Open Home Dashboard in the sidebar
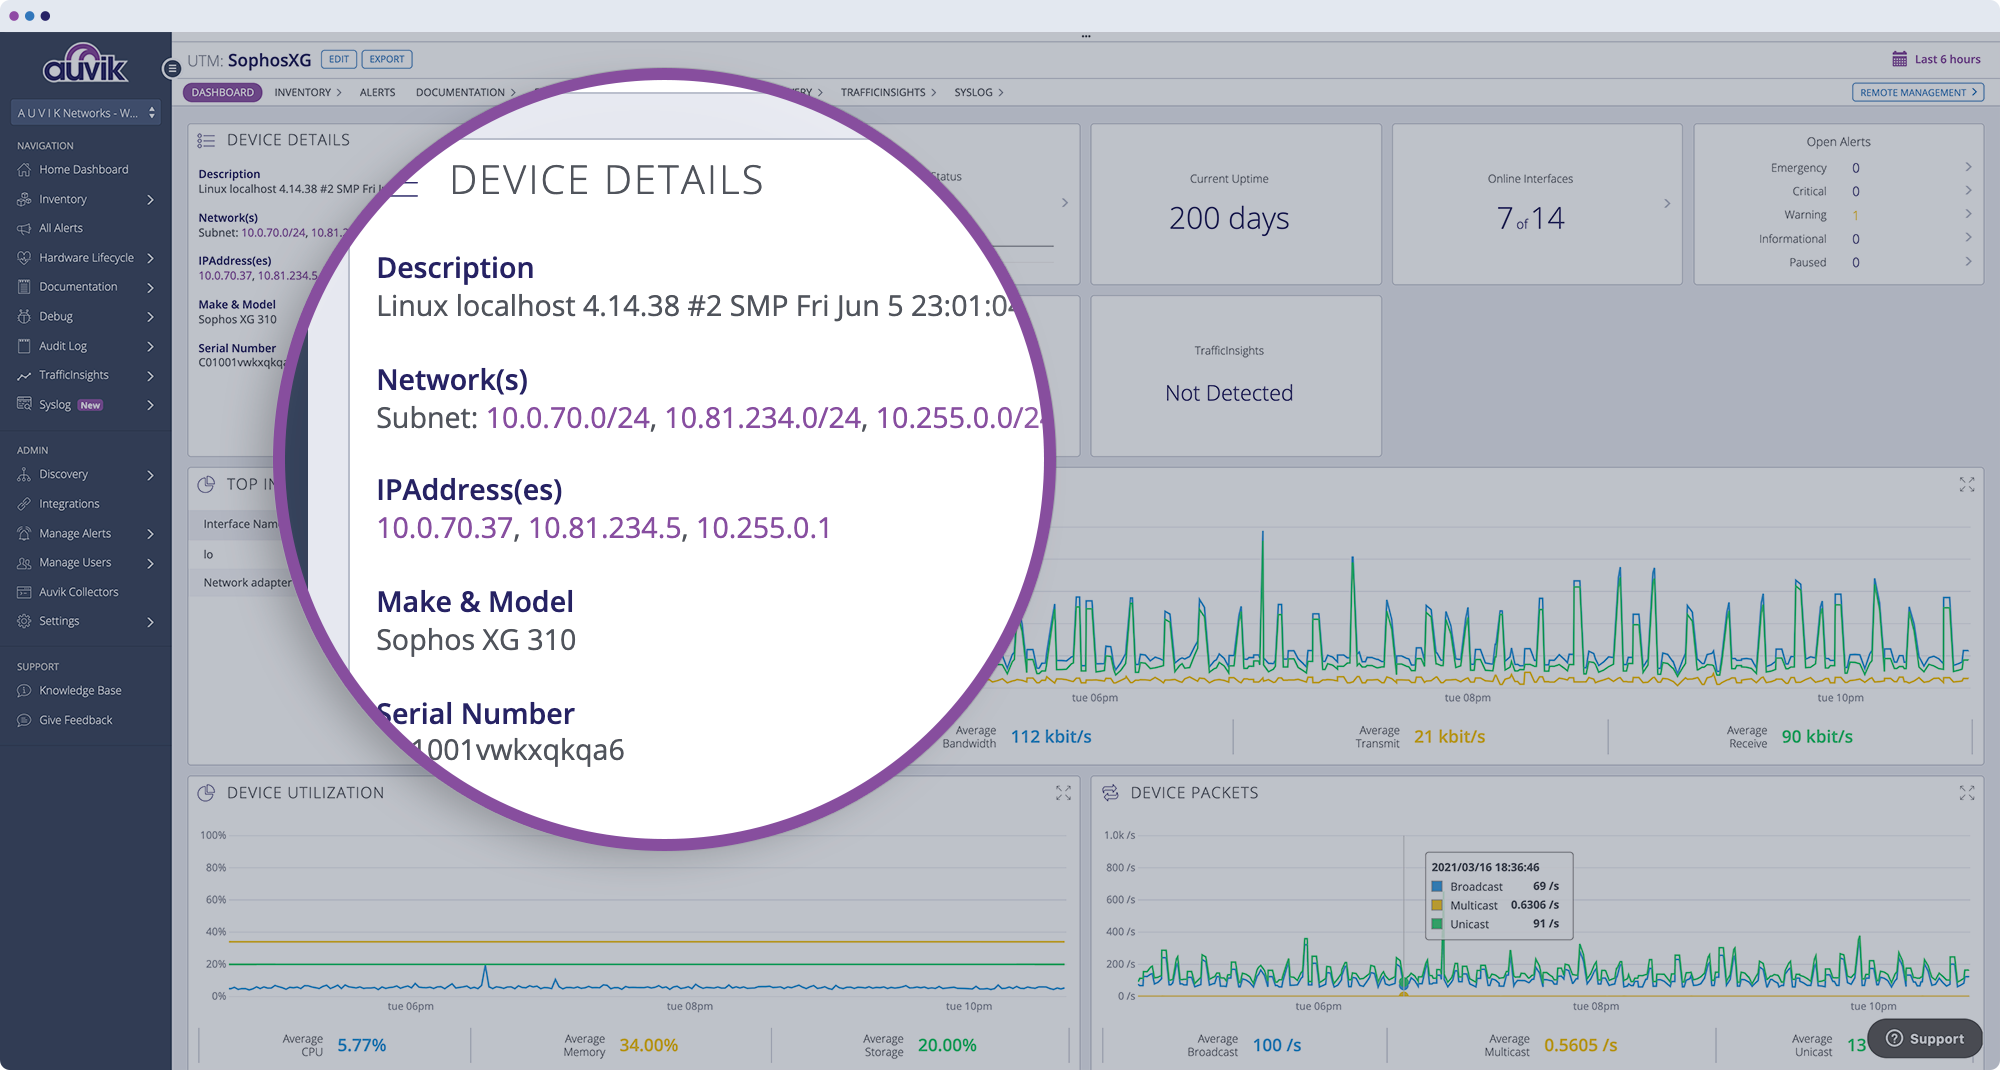The width and height of the screenshot is (2000, 1070). click(x=84, y=170)
